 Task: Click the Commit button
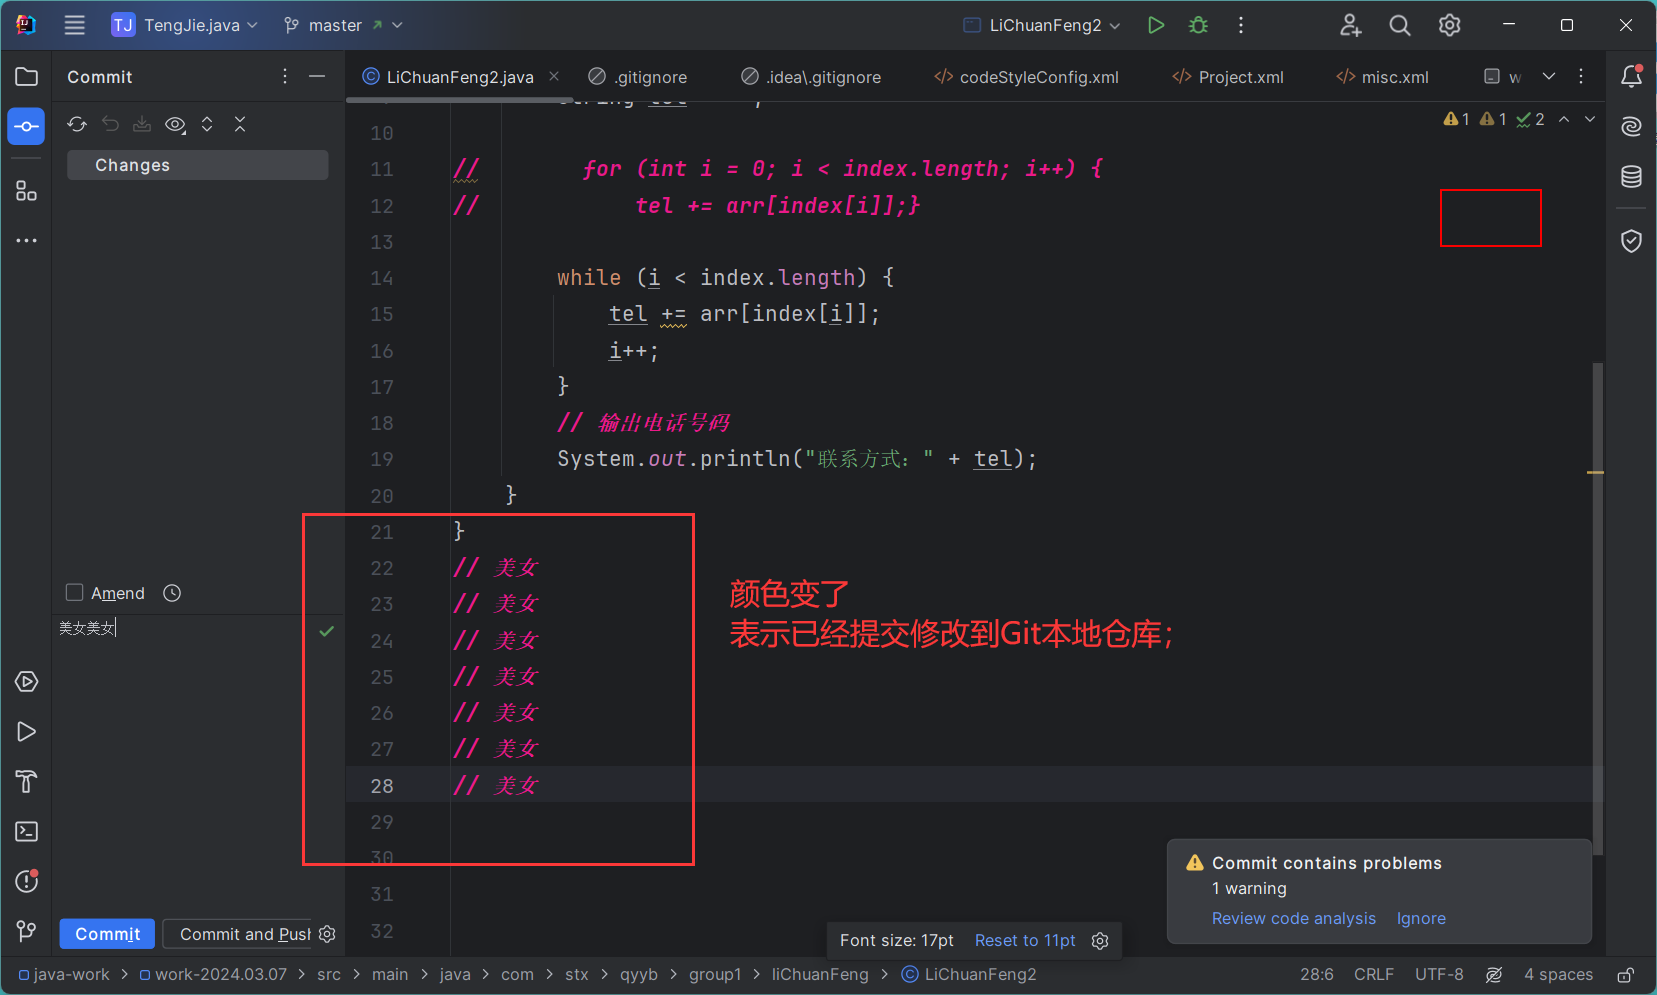[x=107, y=934]
